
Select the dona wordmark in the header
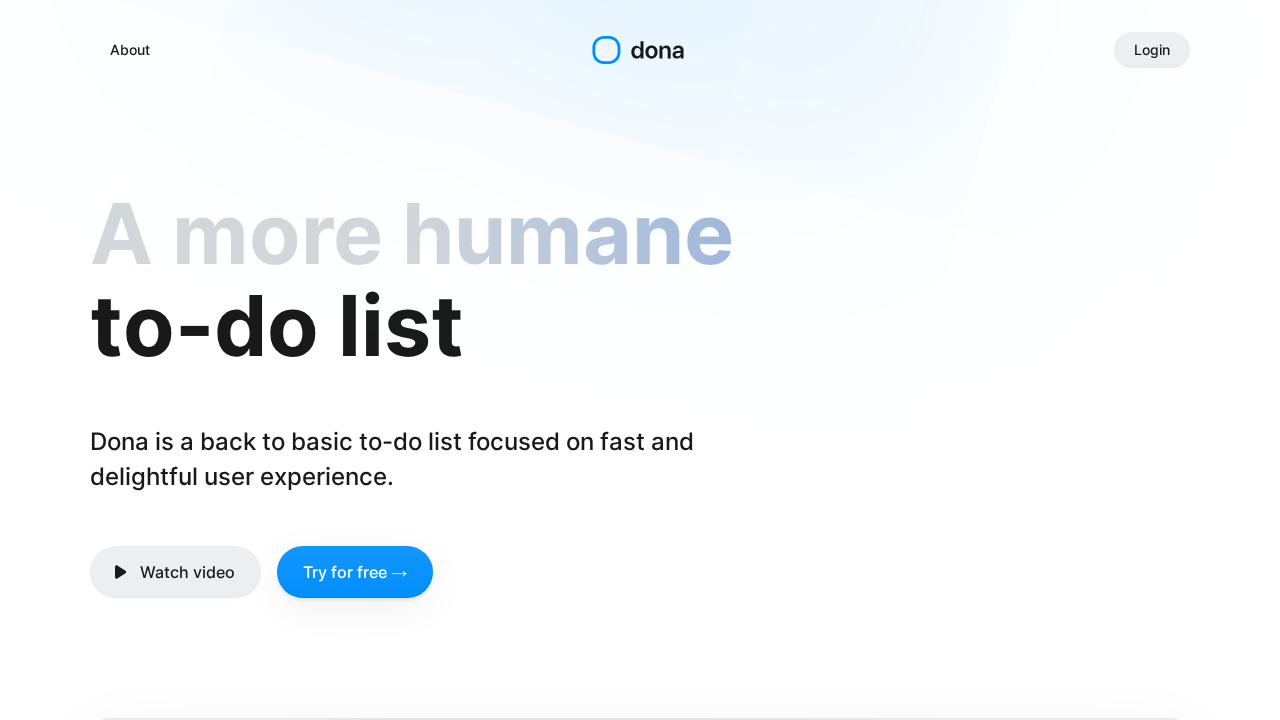pos(657,50)
